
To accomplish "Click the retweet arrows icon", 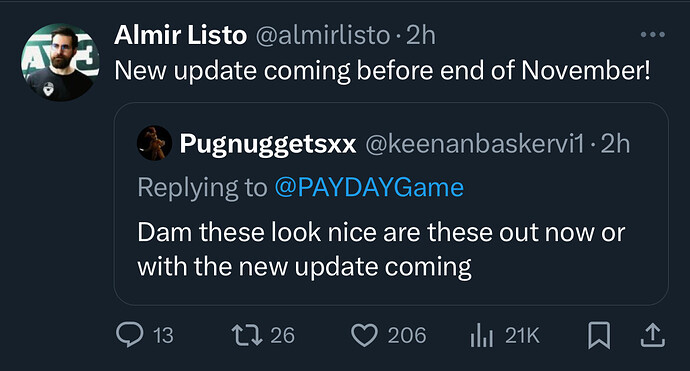I will pos(247,335).
